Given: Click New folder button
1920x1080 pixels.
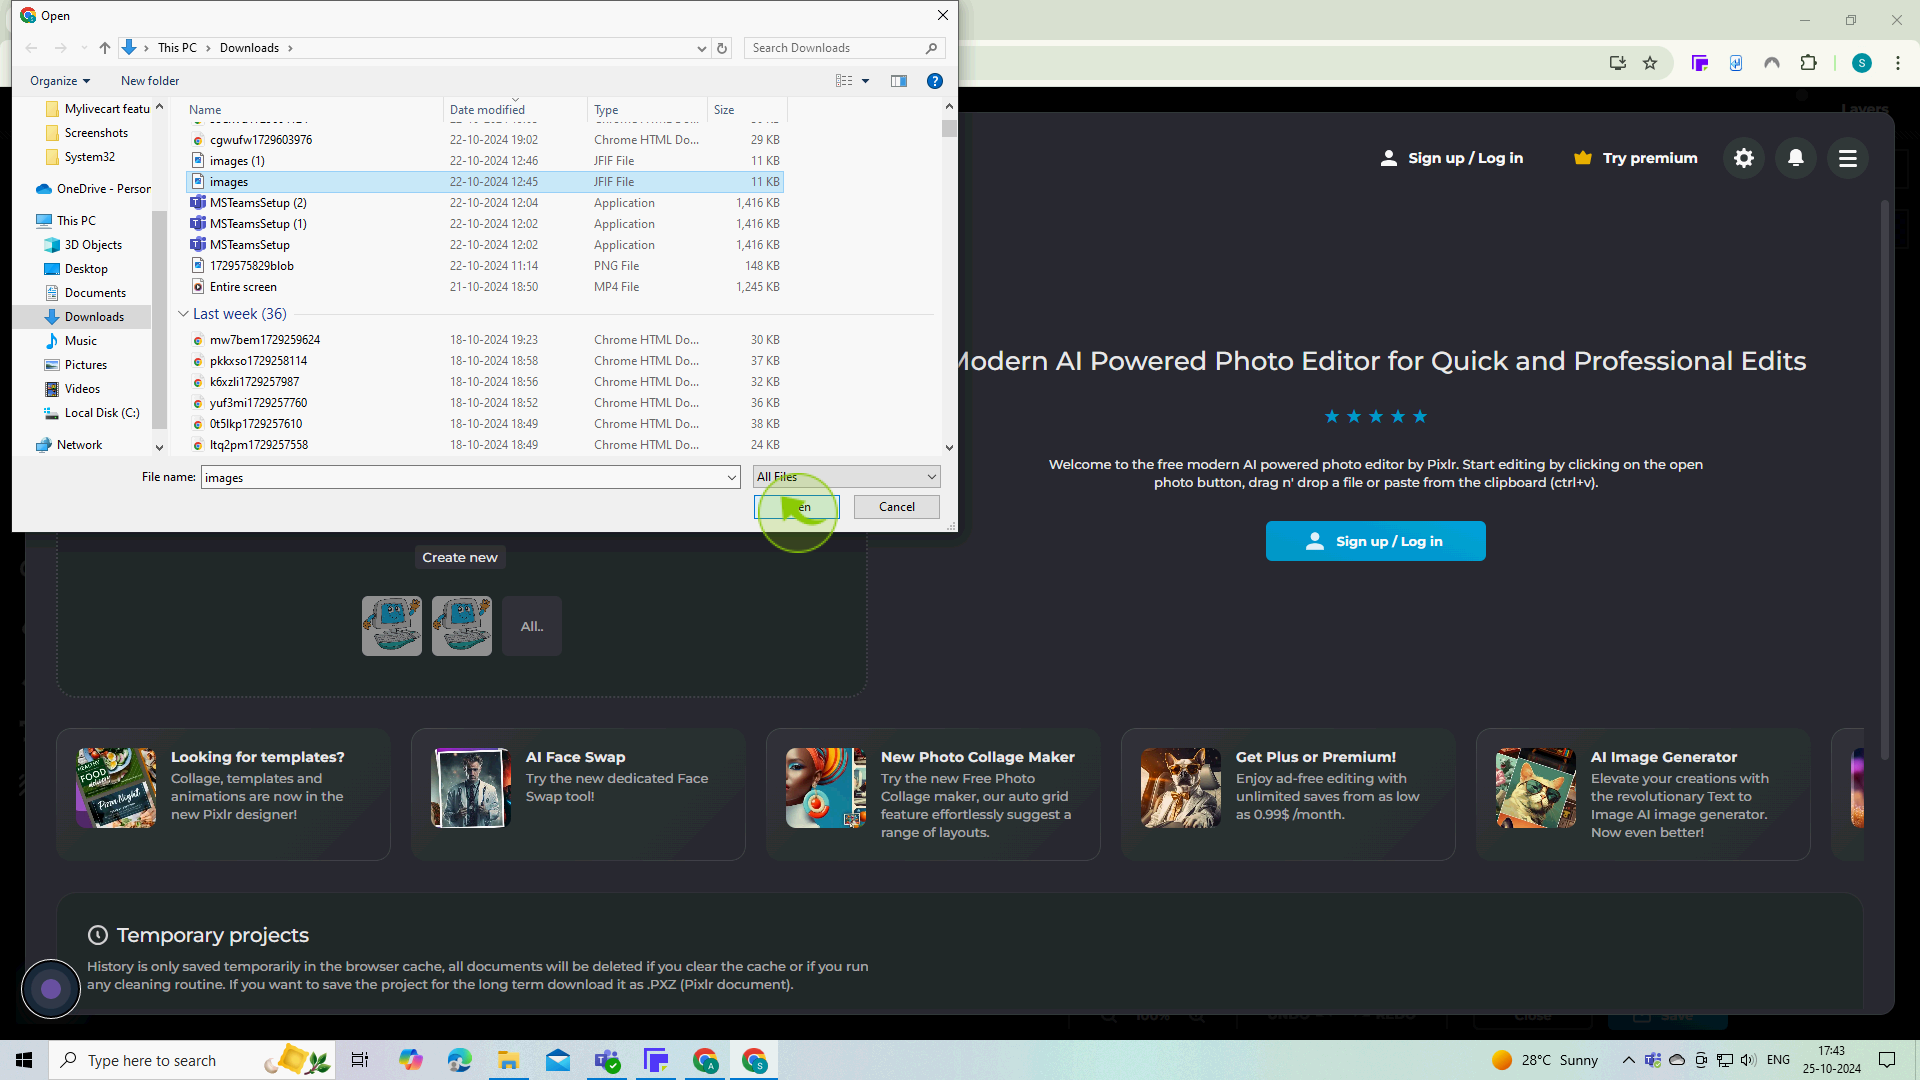Looking at the screenshot, I should point(150,81).
